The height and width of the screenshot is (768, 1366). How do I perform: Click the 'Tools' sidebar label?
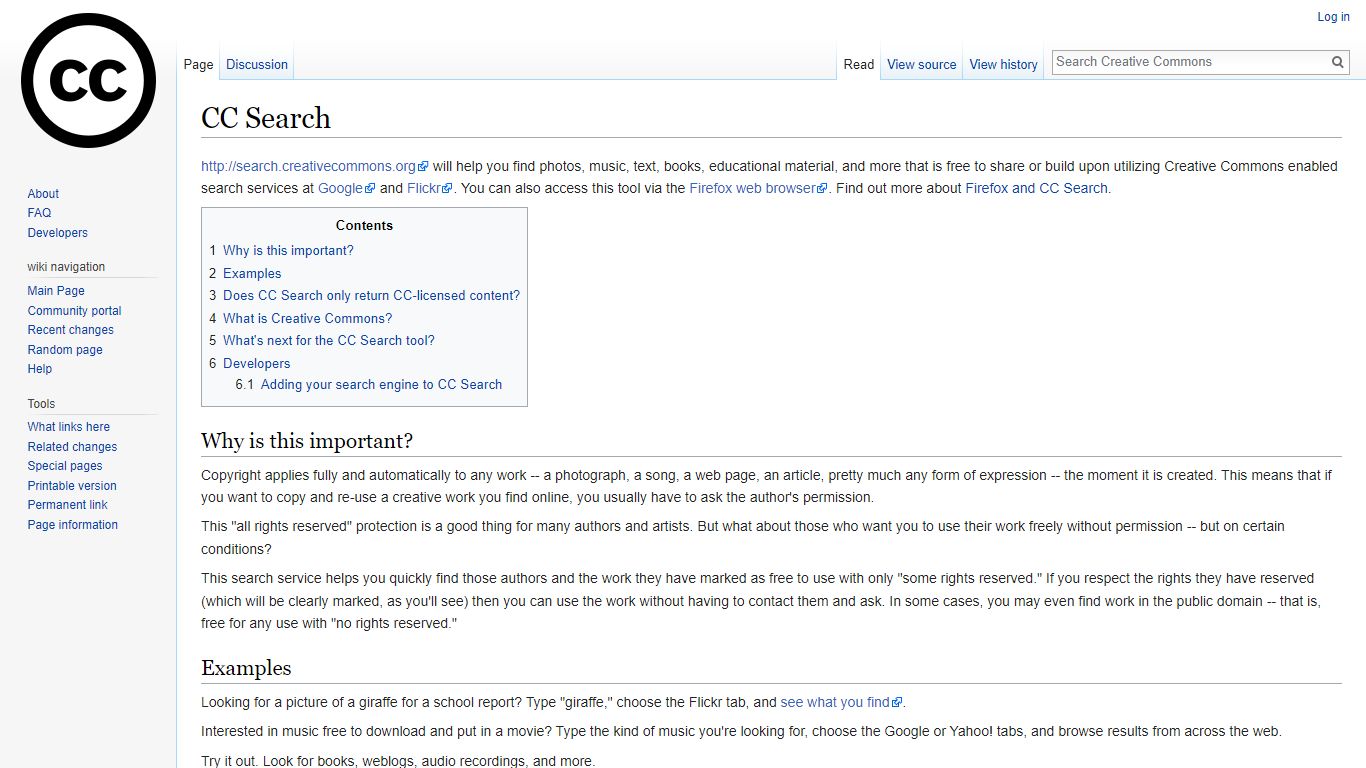pyautogui.click(x=41, y=404)
